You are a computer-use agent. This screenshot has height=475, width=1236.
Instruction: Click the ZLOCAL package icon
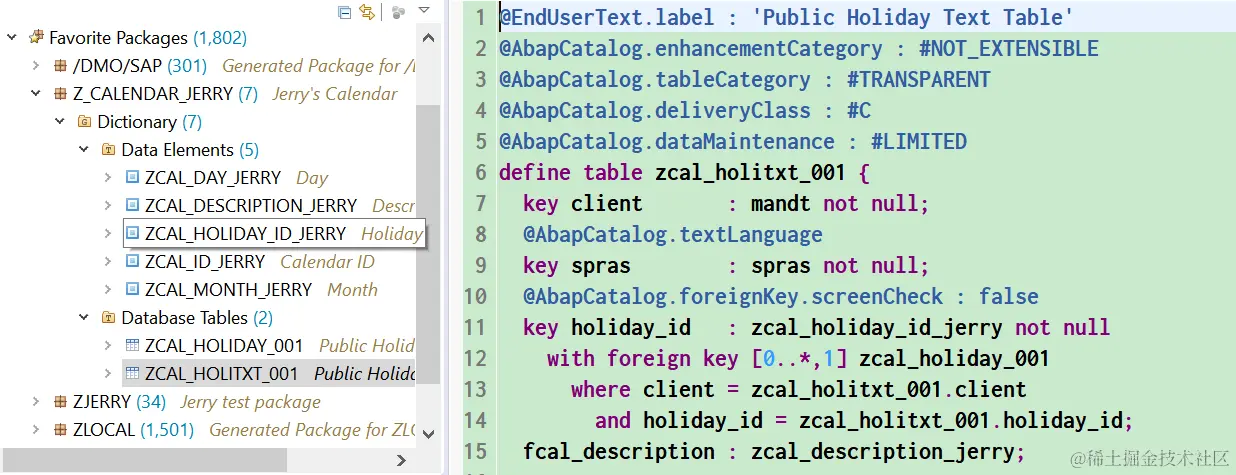(x=61, y=430)
